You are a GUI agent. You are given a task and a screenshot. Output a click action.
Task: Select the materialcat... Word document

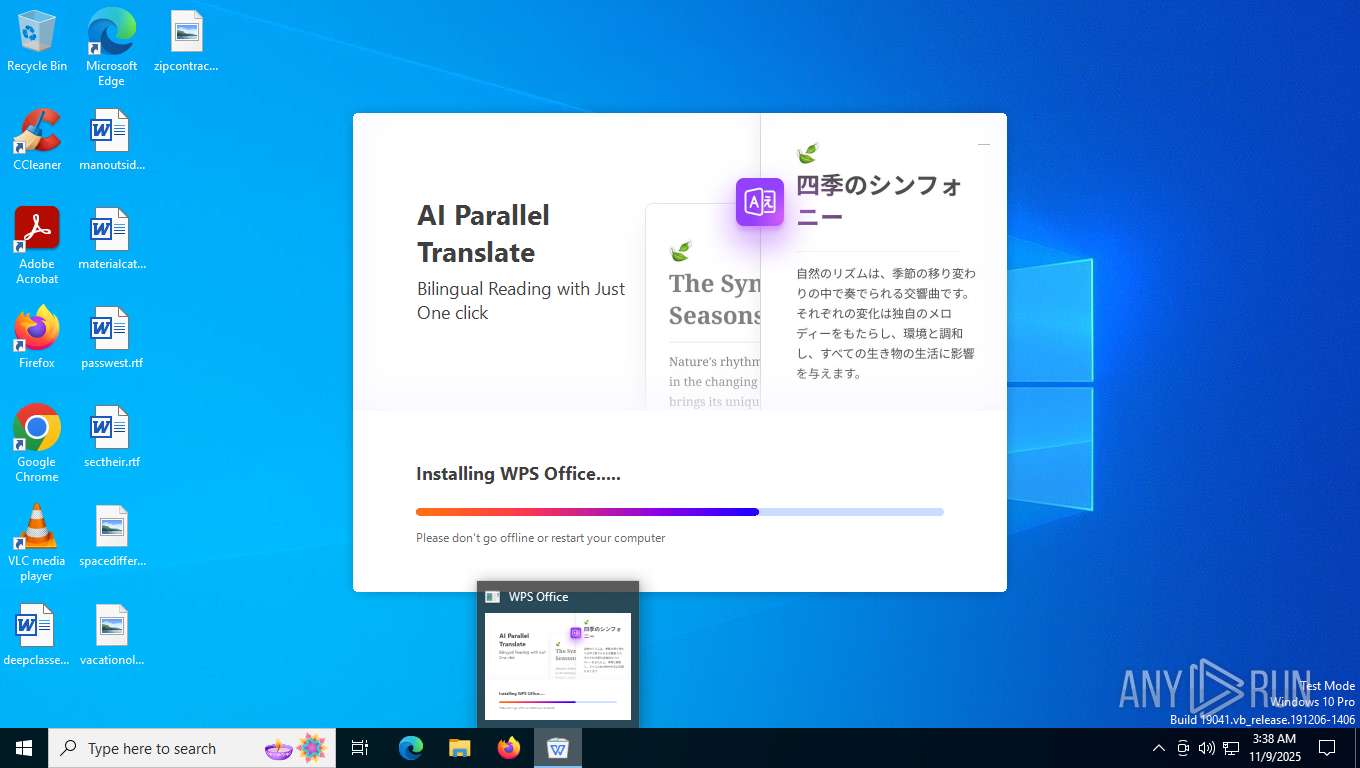click(111, 239)
